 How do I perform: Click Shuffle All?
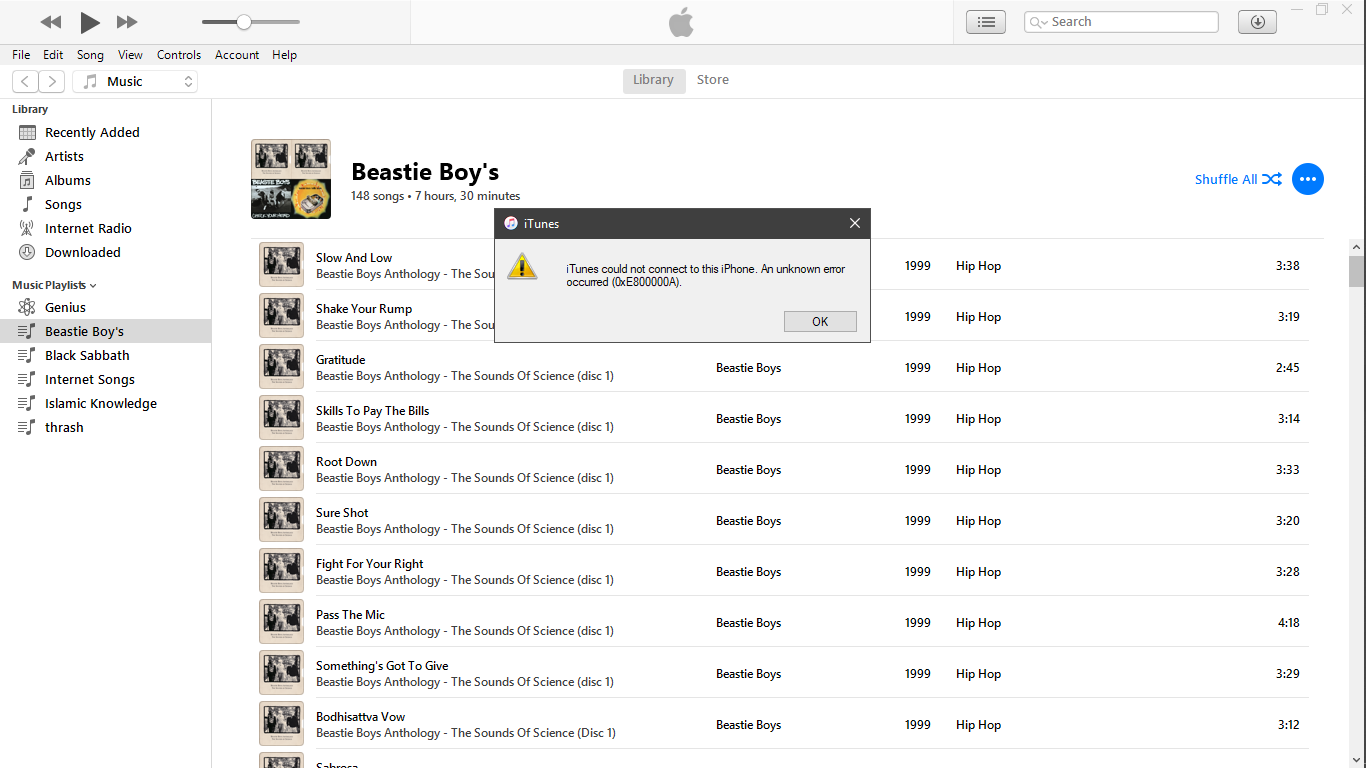tap(1238, 179)
